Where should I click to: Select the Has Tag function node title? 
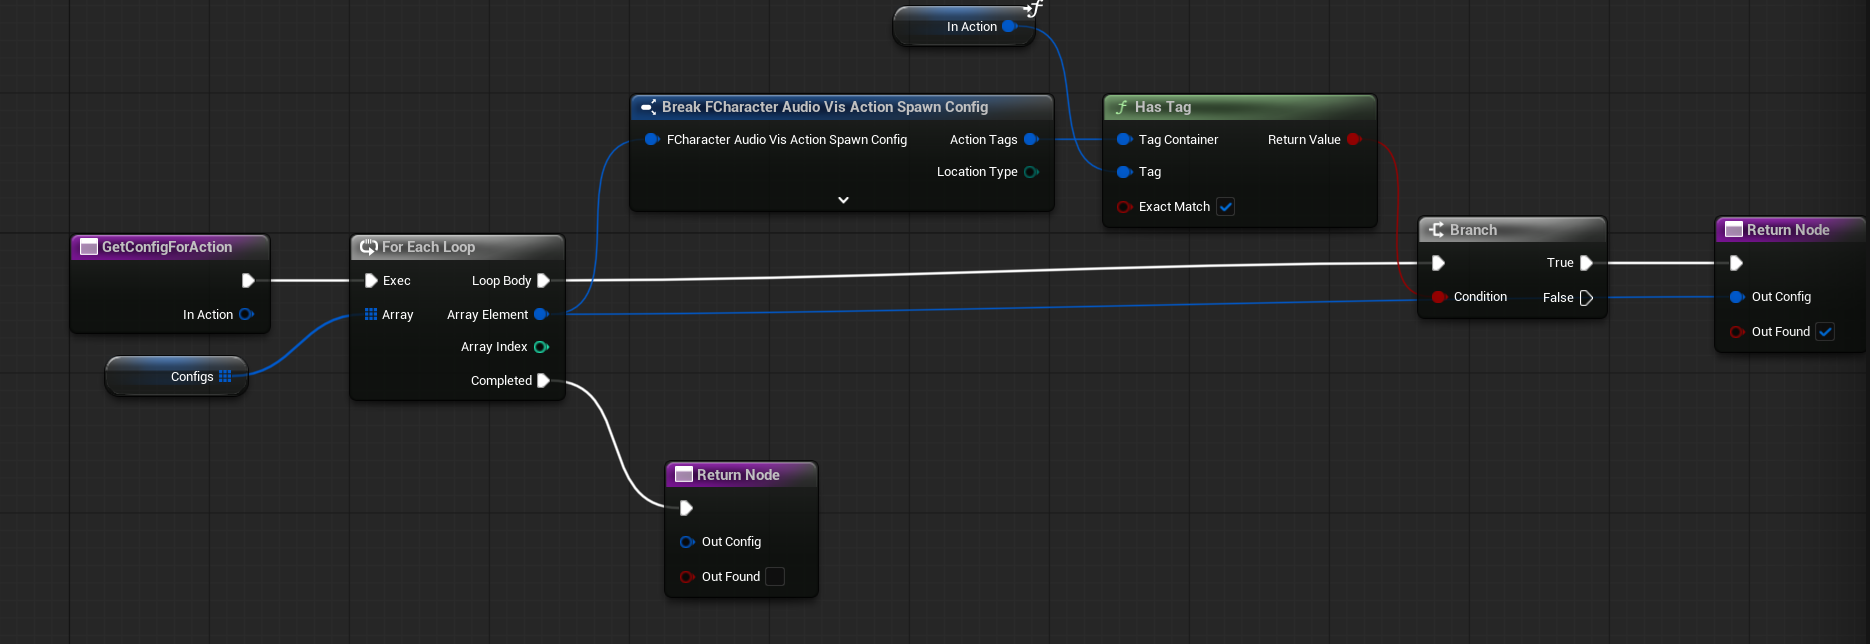[1163, 107]
